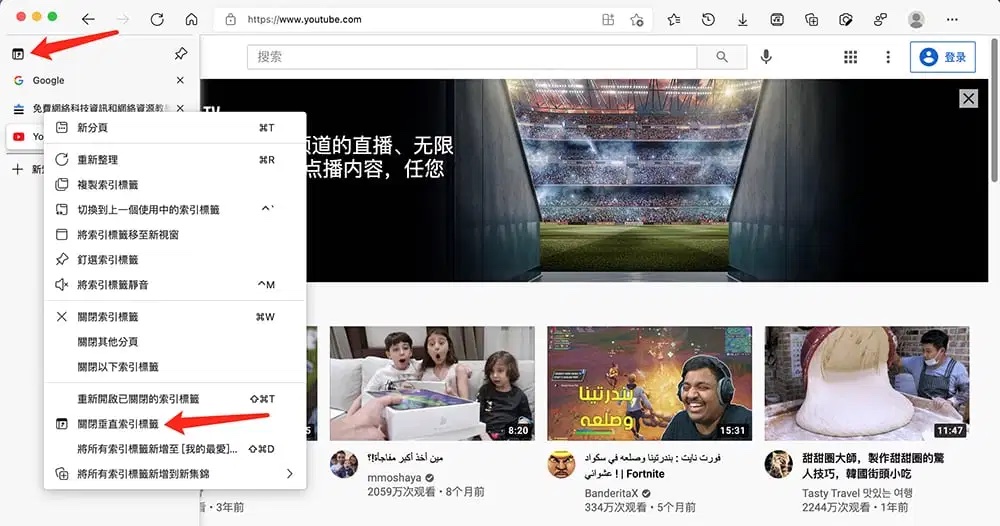Choose 新分頁 from context menu
Viewport: 1000px width, 526px height.
[175, 128]
